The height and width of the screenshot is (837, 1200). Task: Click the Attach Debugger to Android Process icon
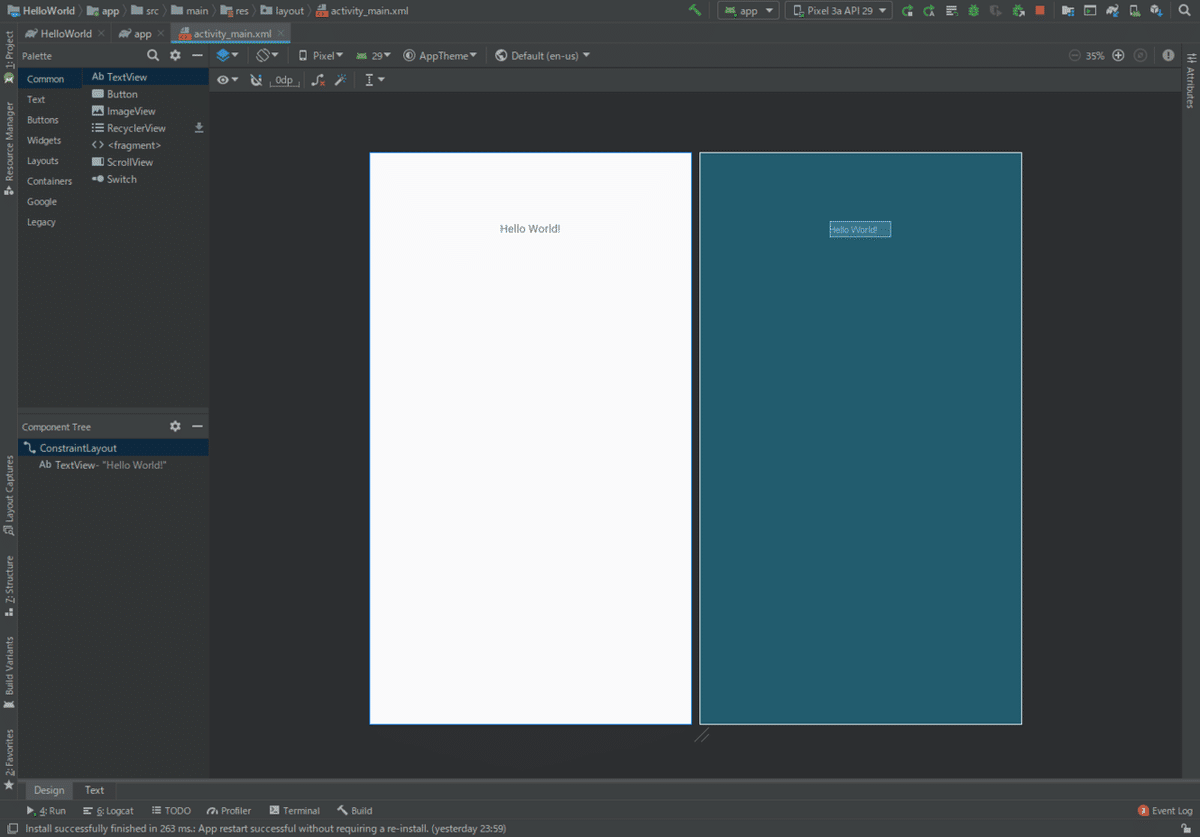click(1017, 11)
